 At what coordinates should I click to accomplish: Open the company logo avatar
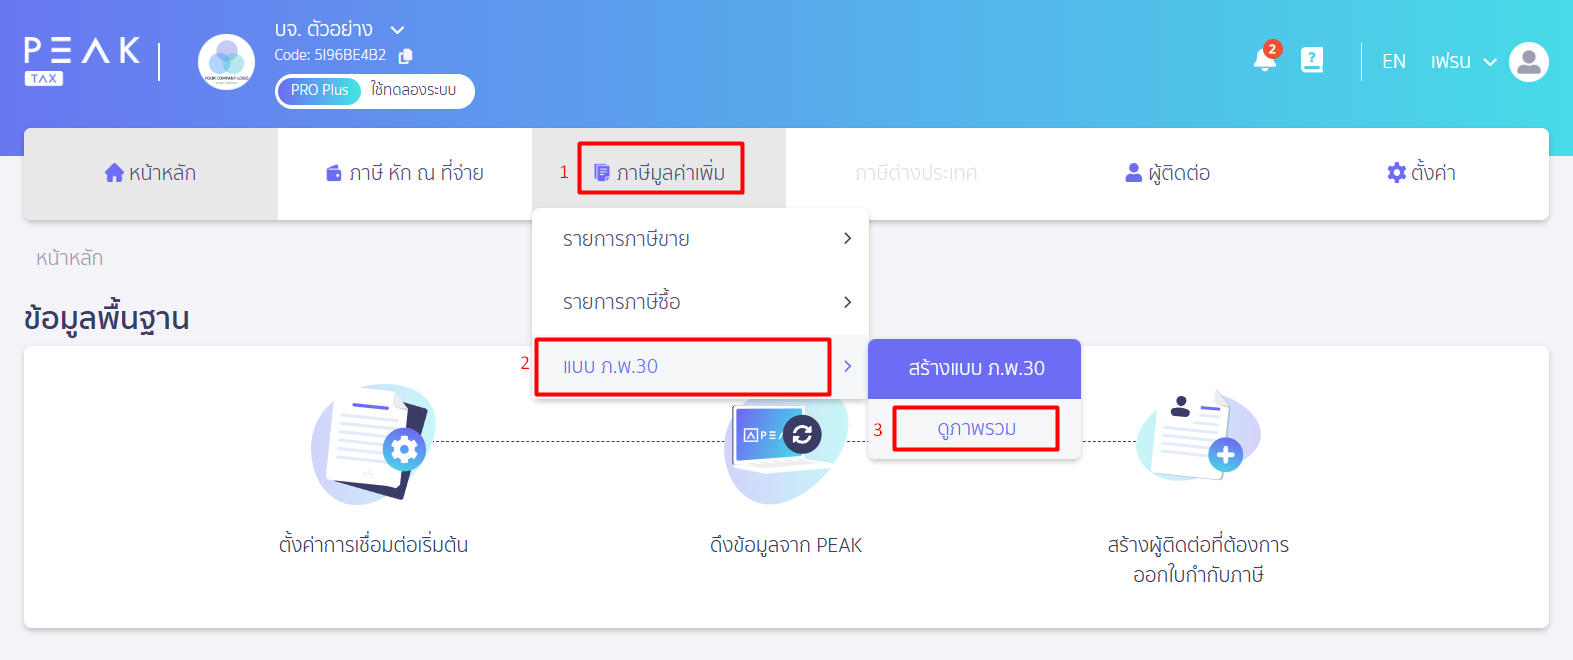227,62
